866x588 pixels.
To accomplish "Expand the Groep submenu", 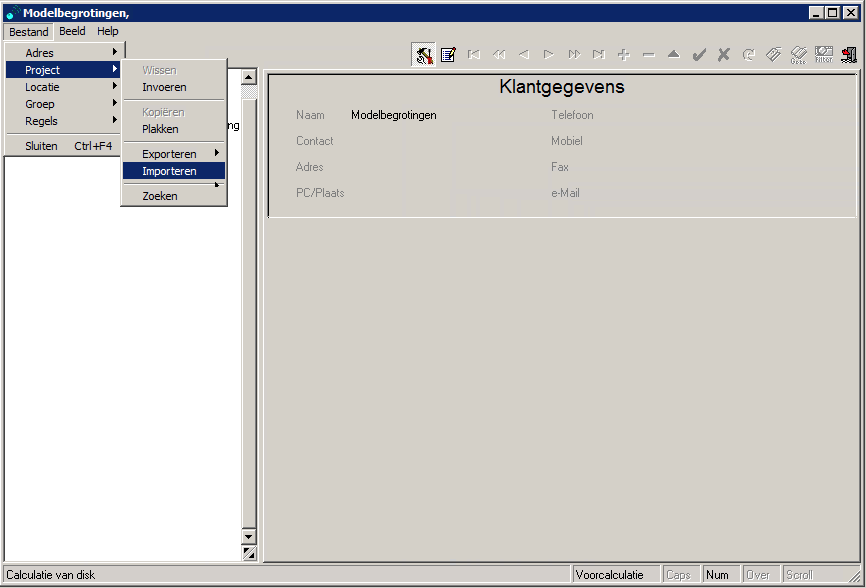I will (x=63, y=104).
